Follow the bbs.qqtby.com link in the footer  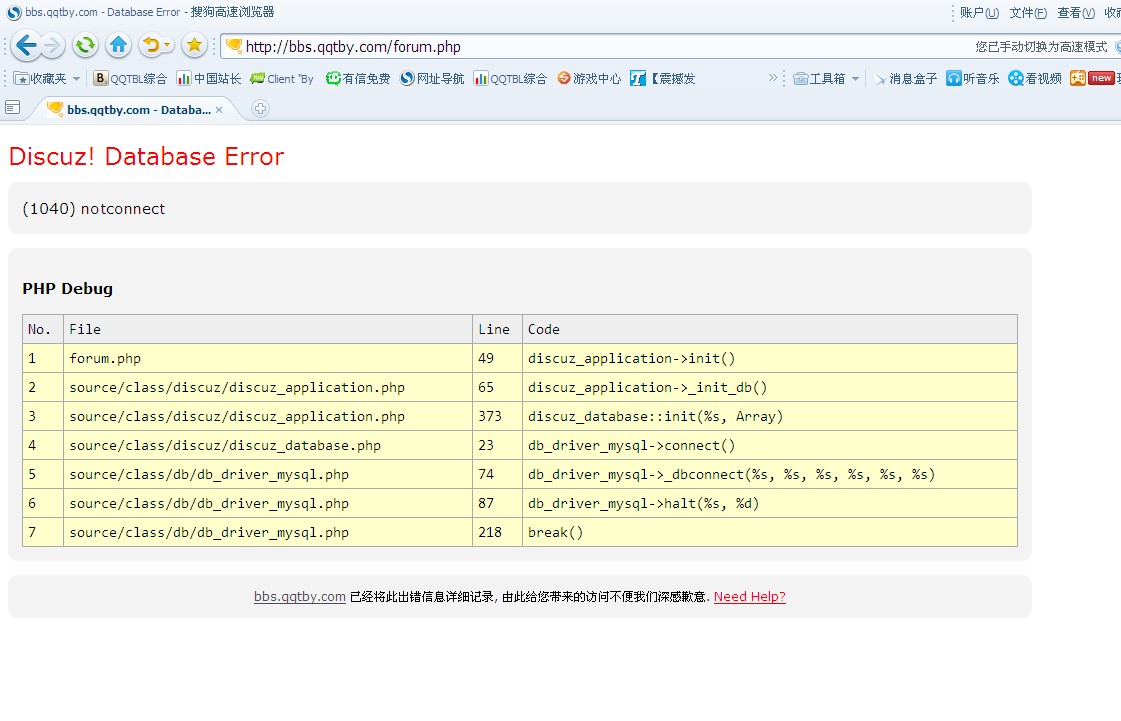tap(300, 597)
